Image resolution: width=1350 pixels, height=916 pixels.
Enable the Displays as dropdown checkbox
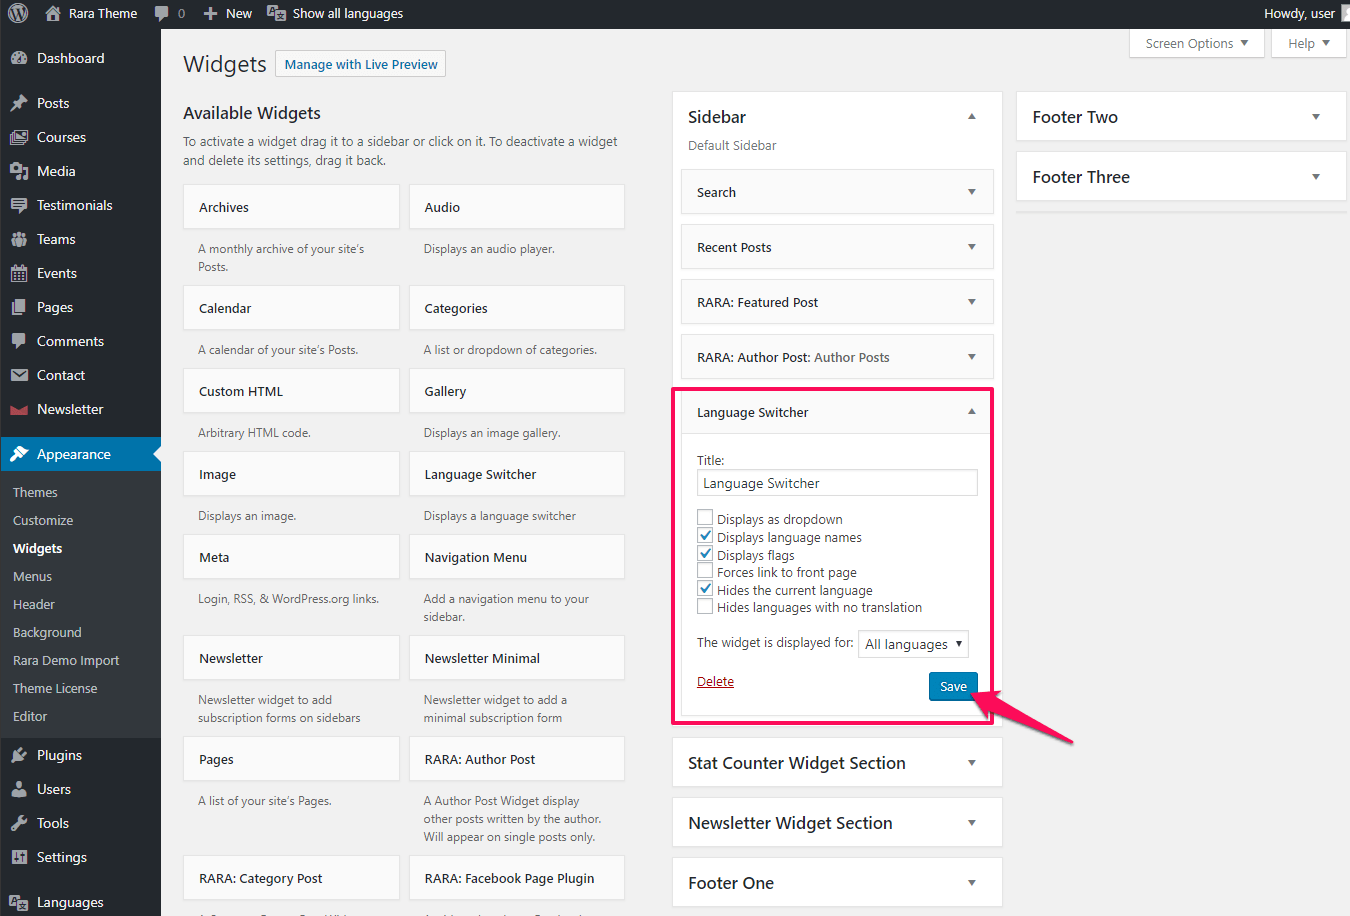705,518
